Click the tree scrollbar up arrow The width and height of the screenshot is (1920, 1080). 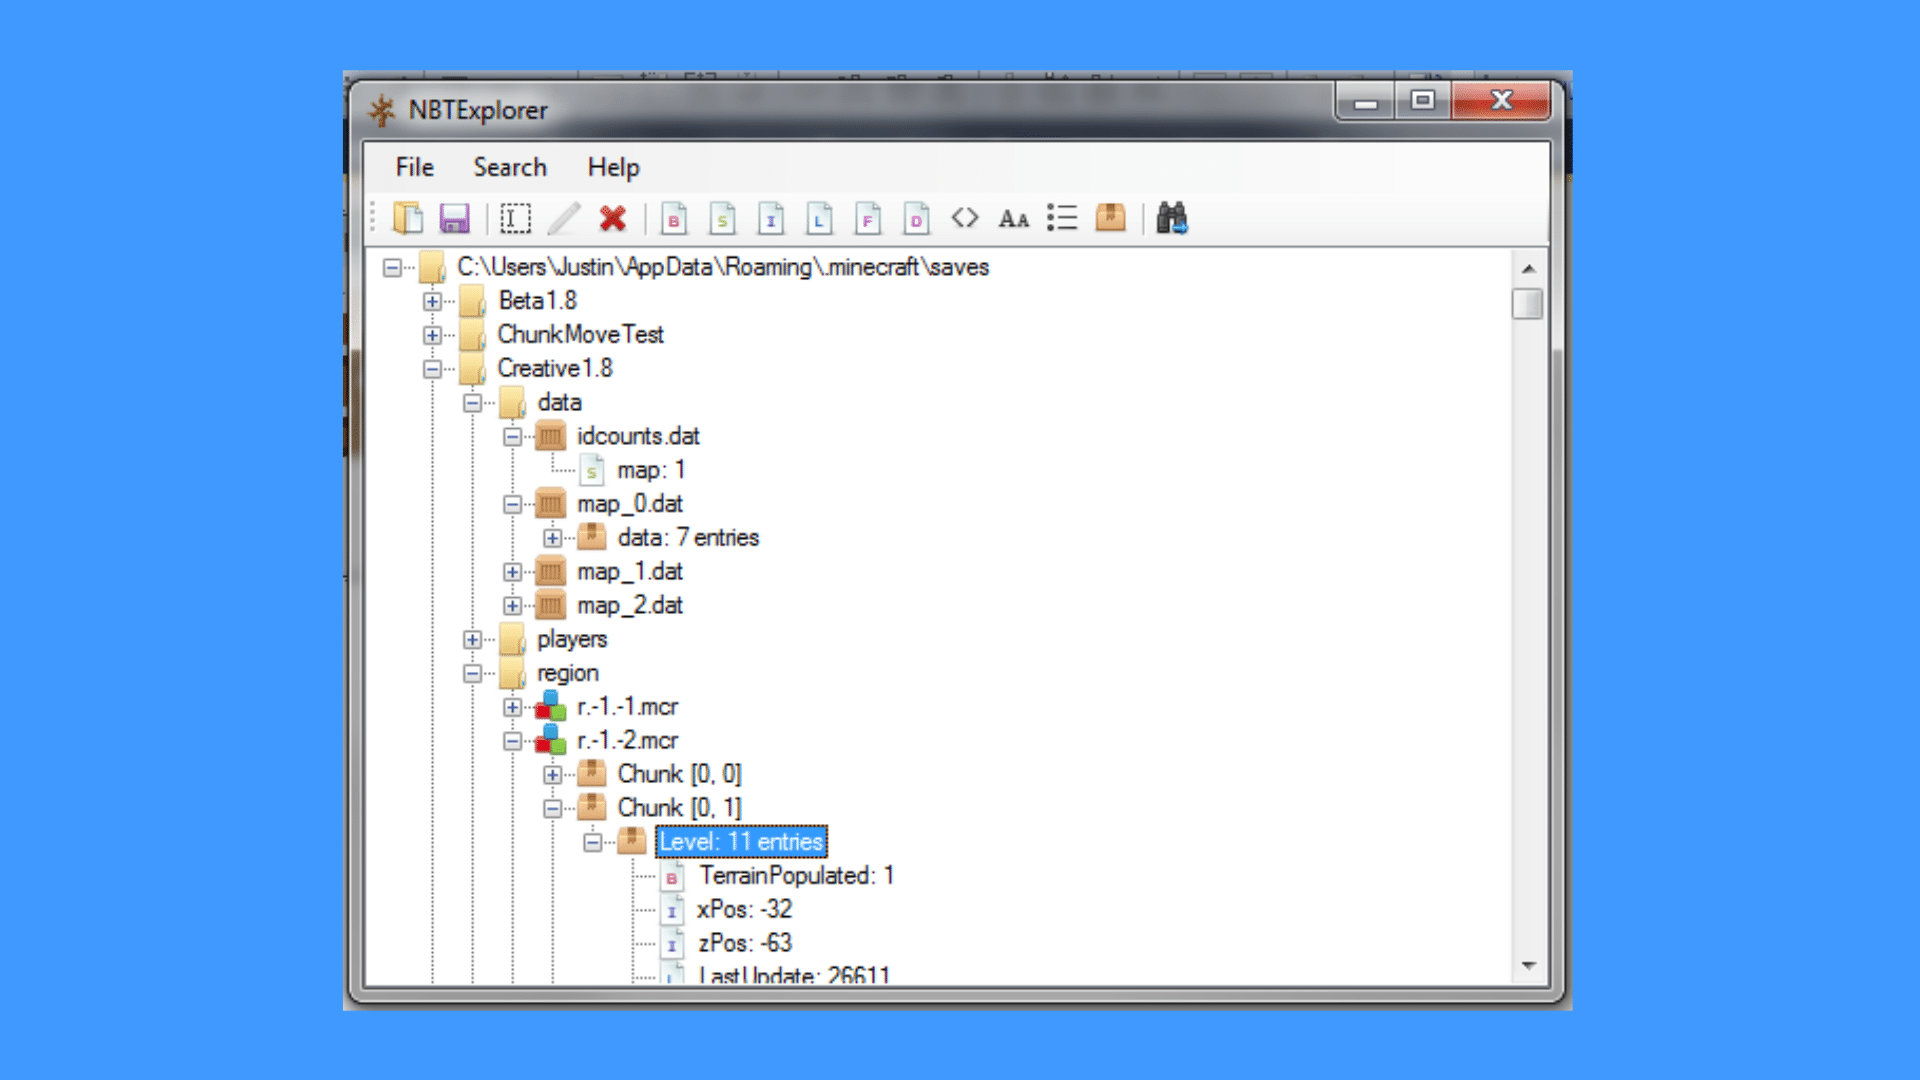pos(1528,269)
